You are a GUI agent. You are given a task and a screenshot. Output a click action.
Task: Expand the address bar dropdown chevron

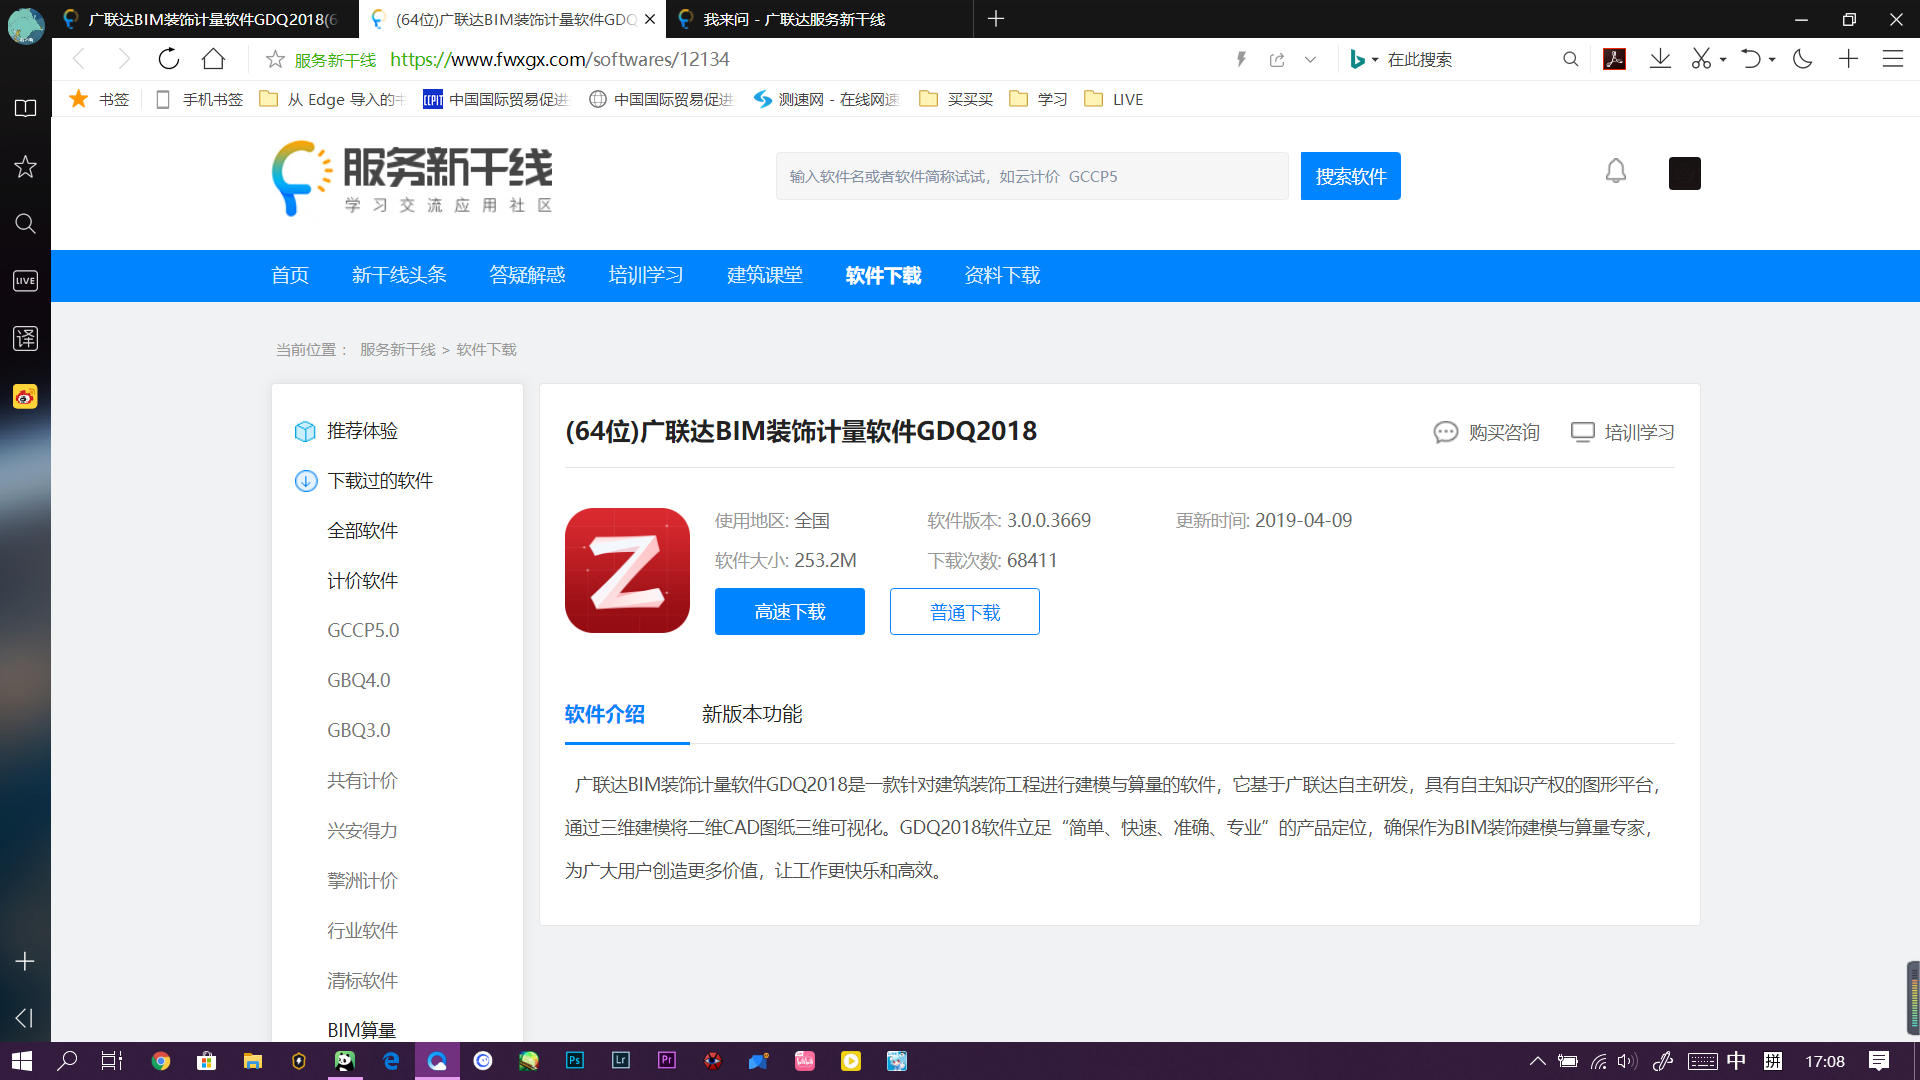1310,60
